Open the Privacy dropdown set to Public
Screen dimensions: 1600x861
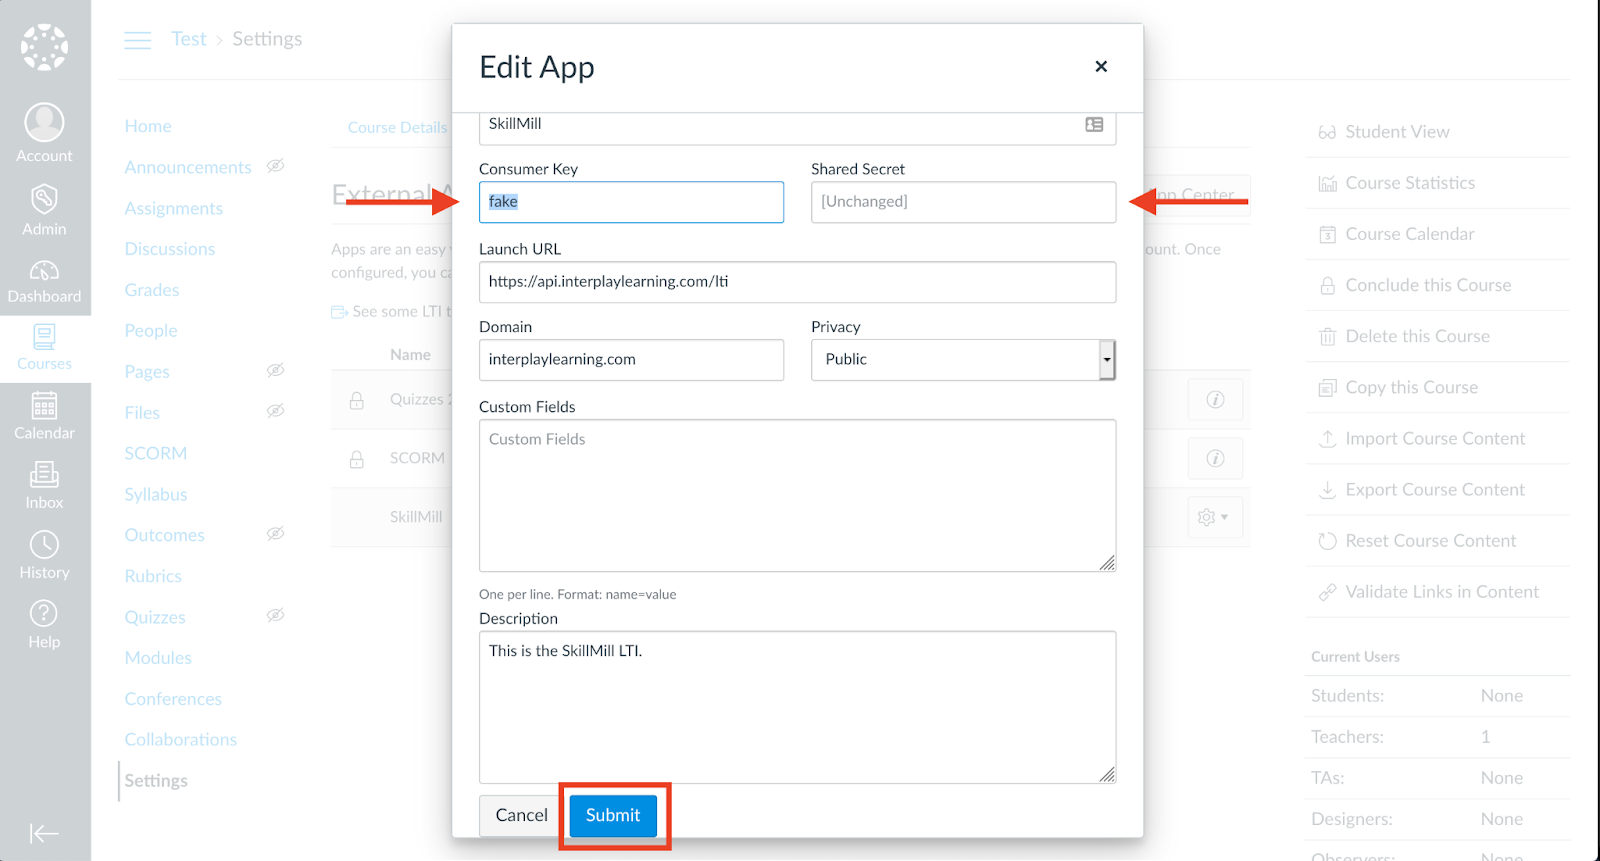coord(963,360)
